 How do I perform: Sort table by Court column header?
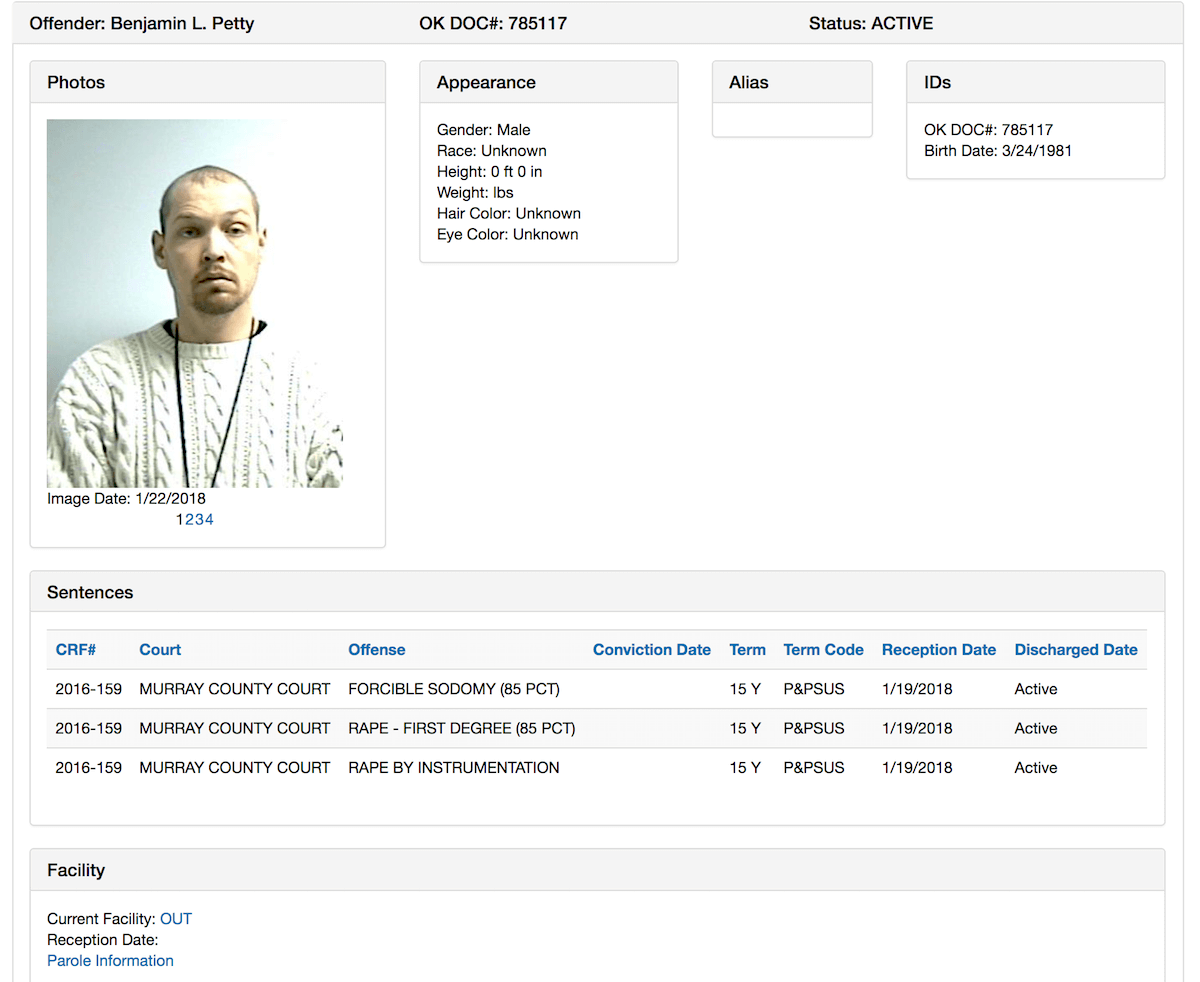click(x=160, y=650)
